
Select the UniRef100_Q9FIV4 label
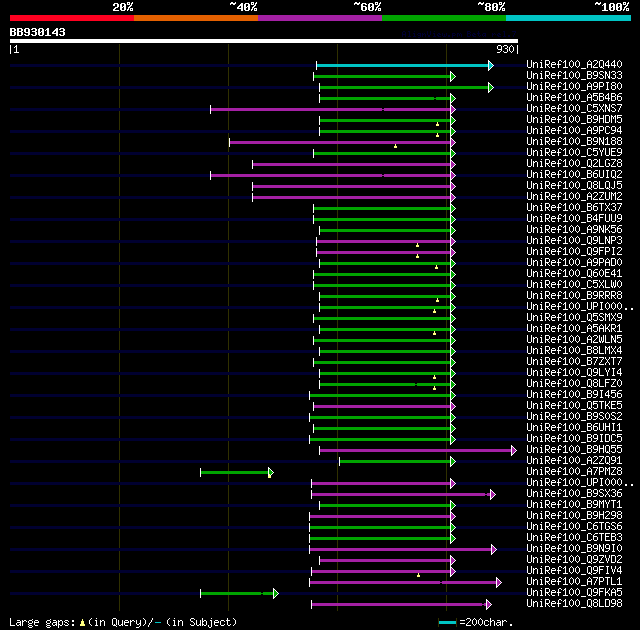(574, 571)
